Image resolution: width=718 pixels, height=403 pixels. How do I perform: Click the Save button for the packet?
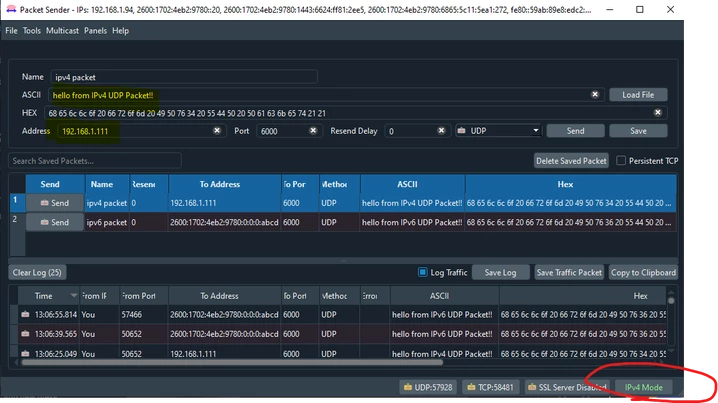(638, 131)
